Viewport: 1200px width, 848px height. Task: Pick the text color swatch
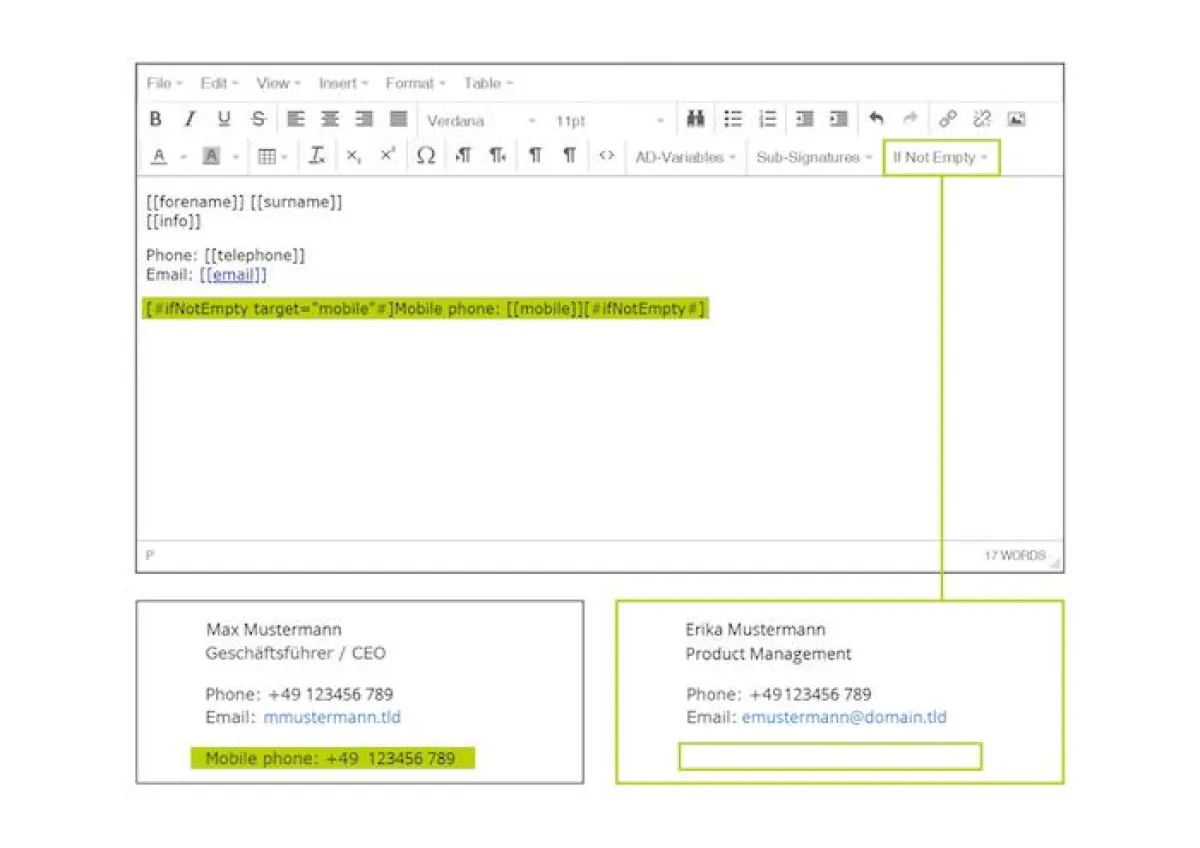pyautogui.click(x=159, y=157)
